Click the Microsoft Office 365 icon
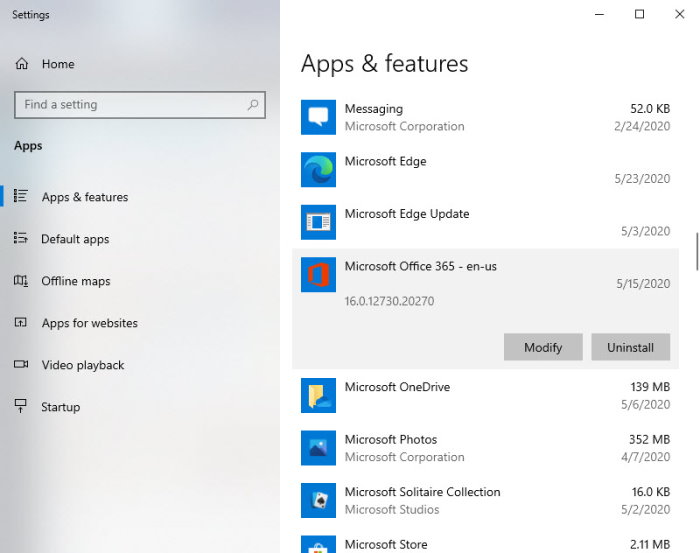This screenshot has height=553, width=700. (318, 274)
